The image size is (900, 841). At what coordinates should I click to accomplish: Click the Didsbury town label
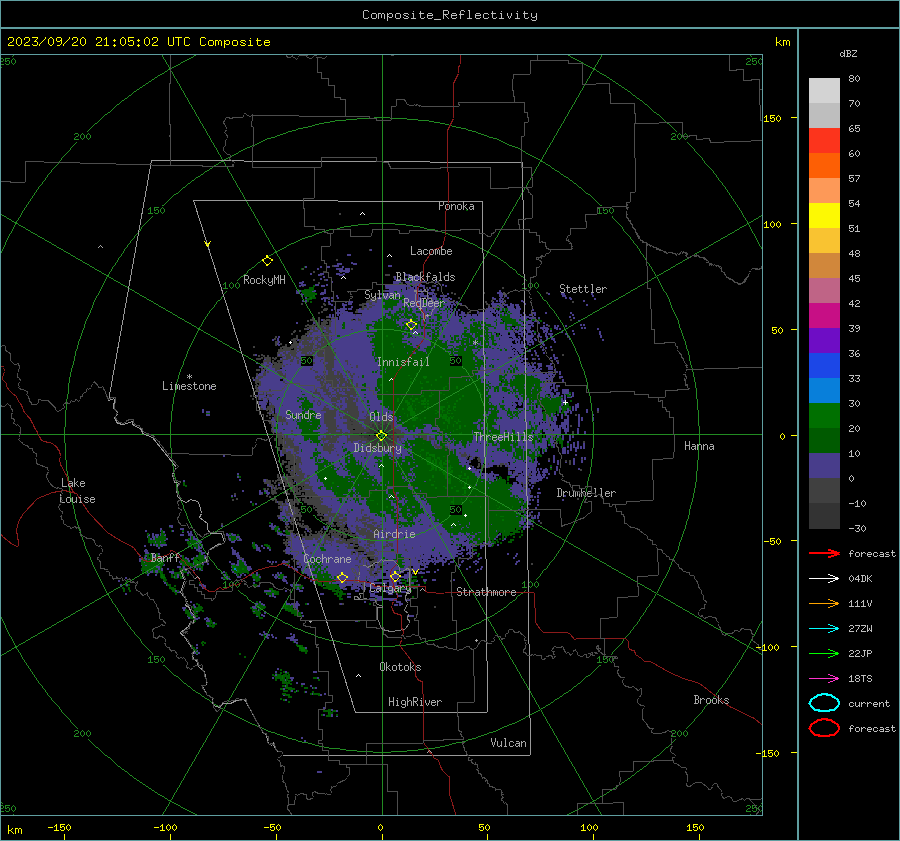click(x=378, y=448)
